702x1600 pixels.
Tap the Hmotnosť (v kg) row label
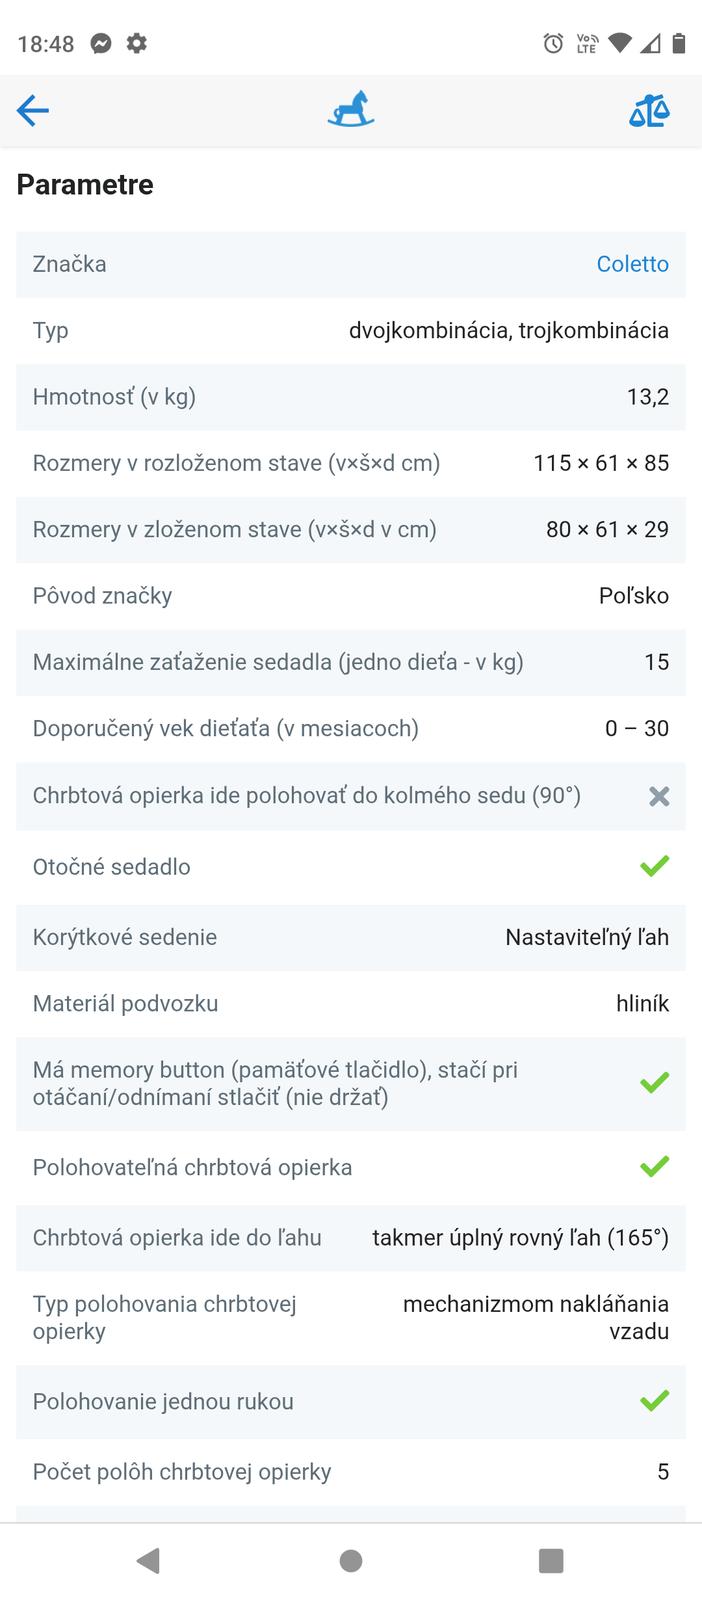tap(114, 397)
